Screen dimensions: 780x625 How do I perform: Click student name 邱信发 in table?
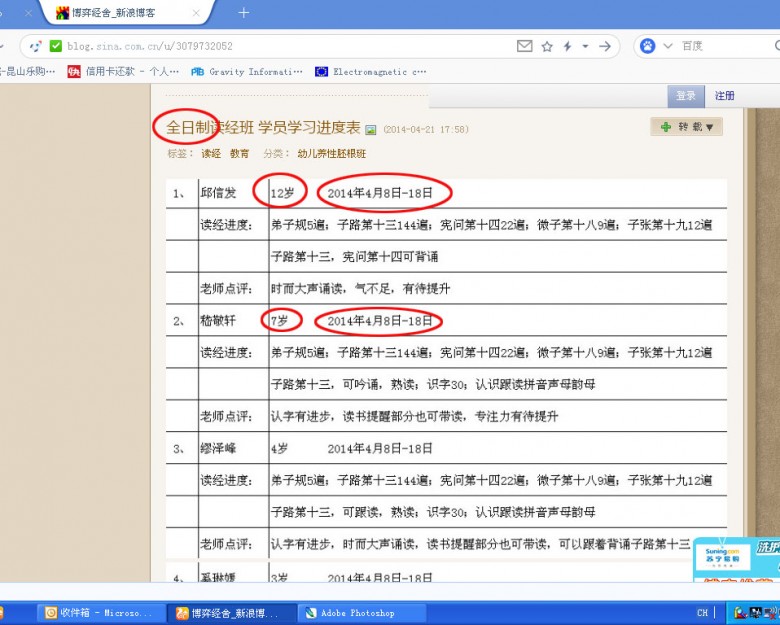(x=218, y=193)
